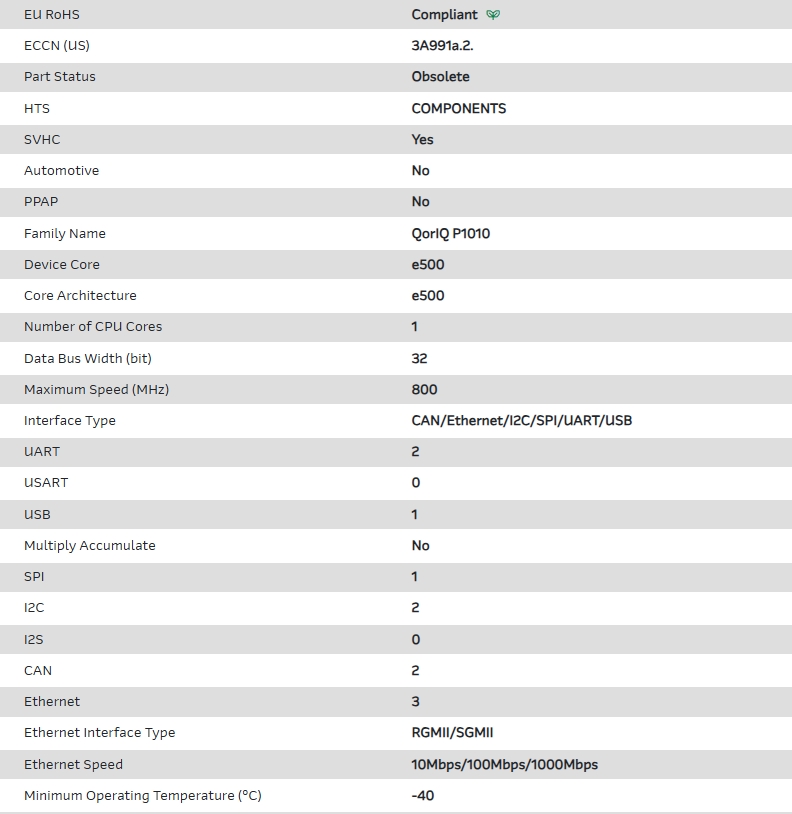Click the CAN/Ethernet/I2C/SPI/UART/USB interface value
This screenshot has width=792, height=814.
click(522, 421)
